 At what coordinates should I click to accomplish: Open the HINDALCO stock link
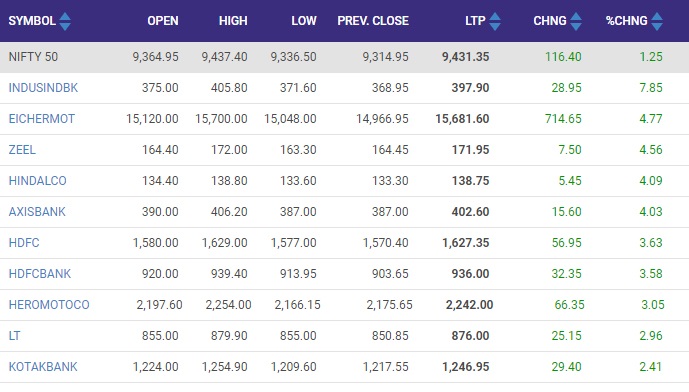[x=37, y=181]
